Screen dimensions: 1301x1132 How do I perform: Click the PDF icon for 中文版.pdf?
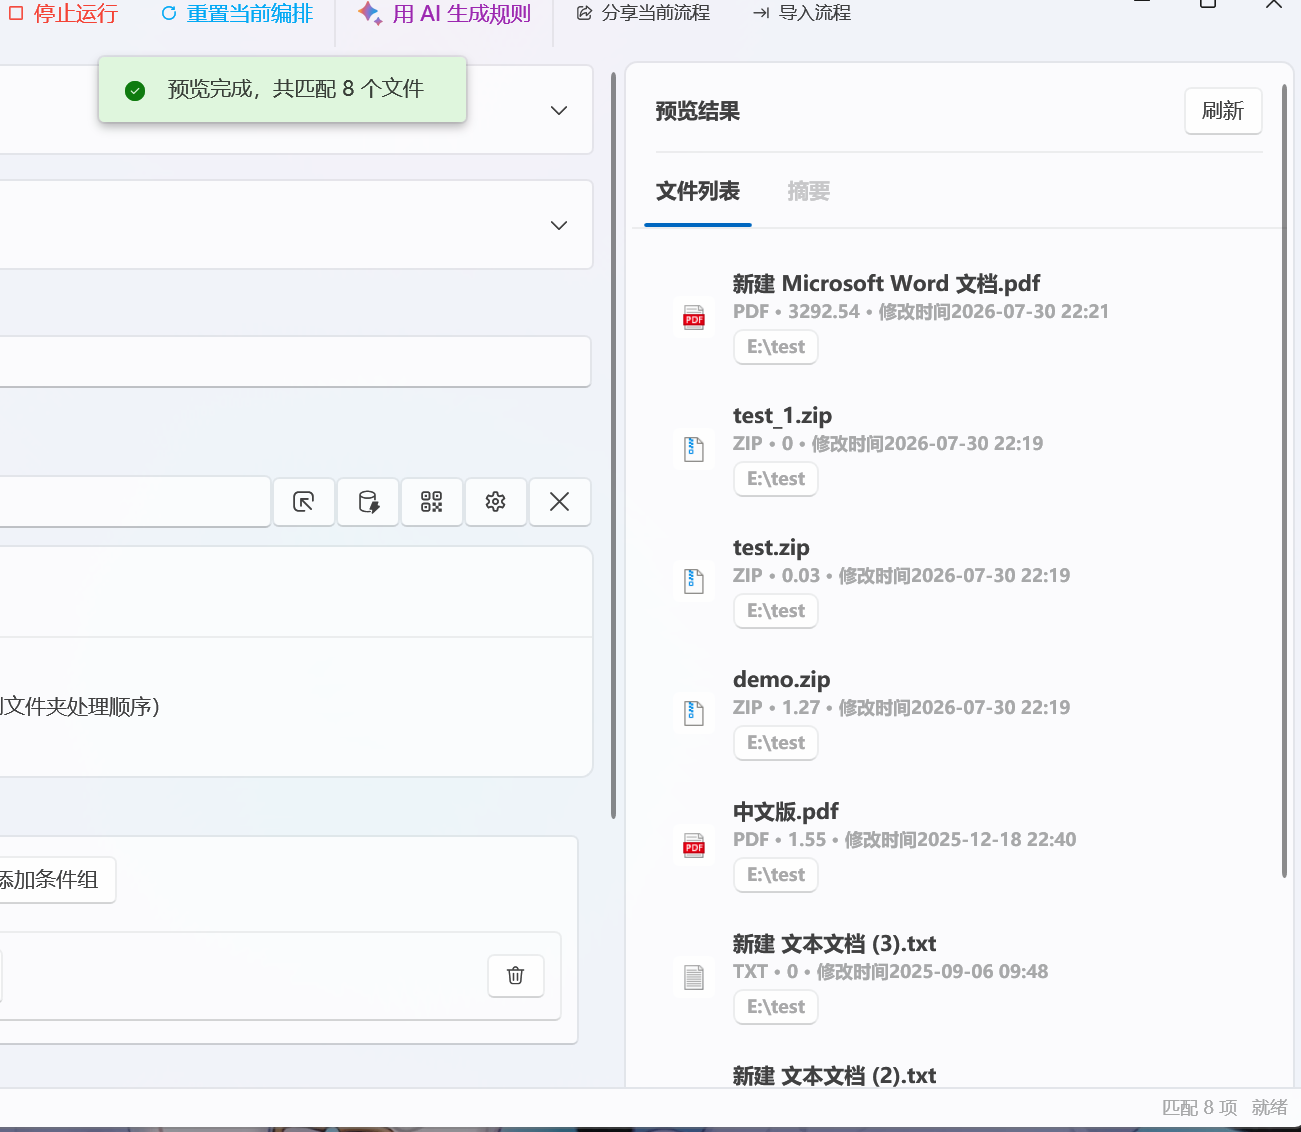(694, 845)
